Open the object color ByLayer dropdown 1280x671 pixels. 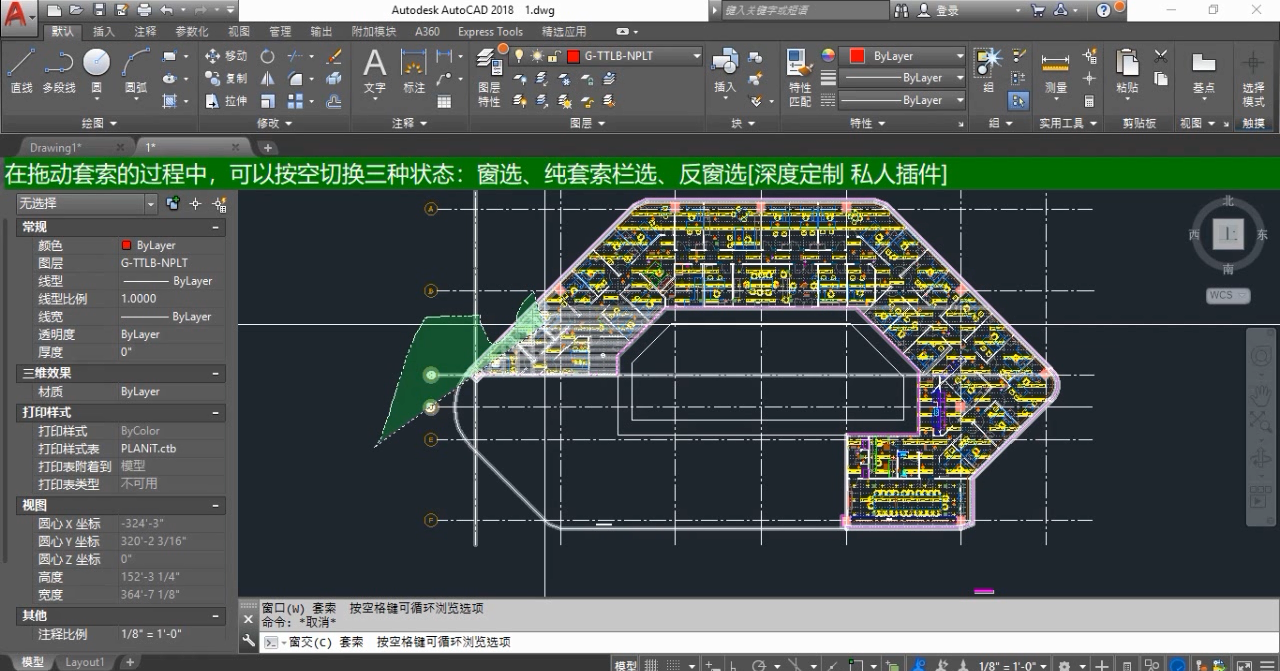tap(959, 56)
